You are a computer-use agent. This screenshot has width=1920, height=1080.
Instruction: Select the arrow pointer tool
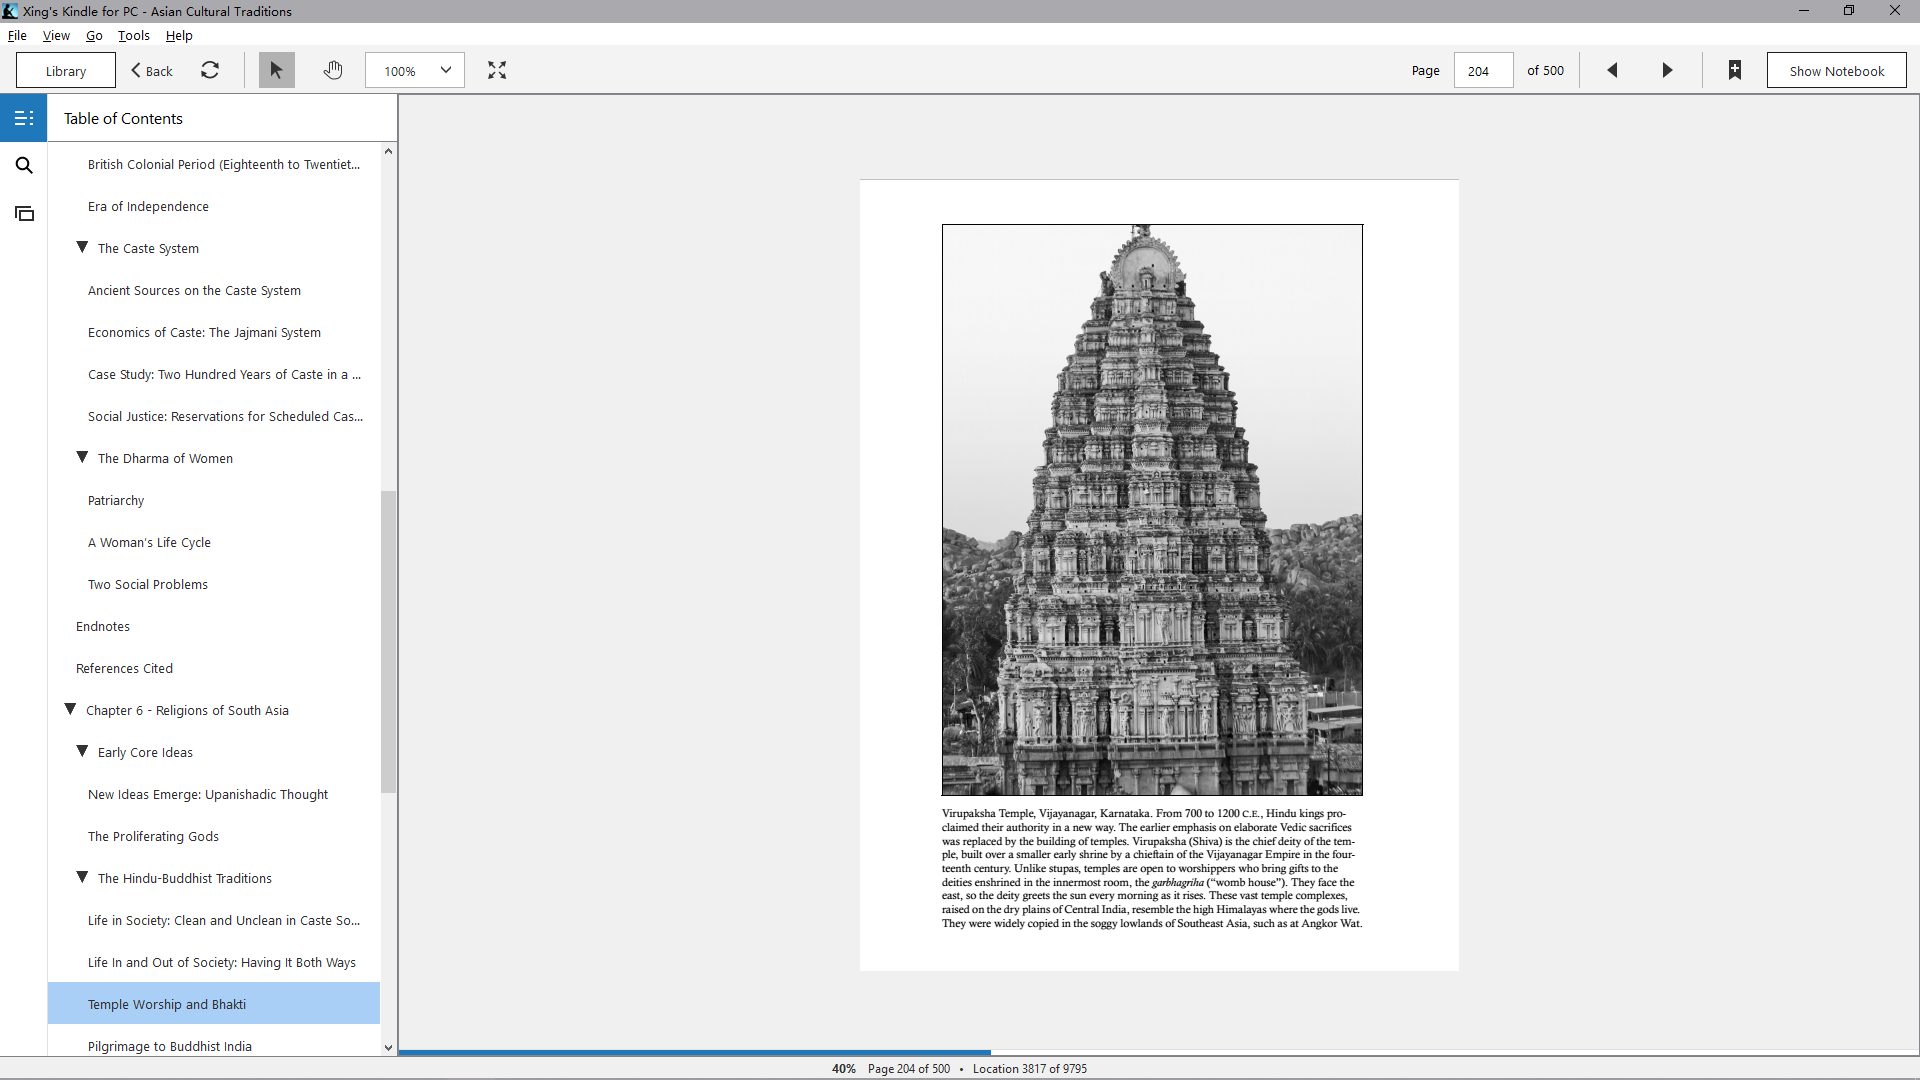(x=277, y=70)
